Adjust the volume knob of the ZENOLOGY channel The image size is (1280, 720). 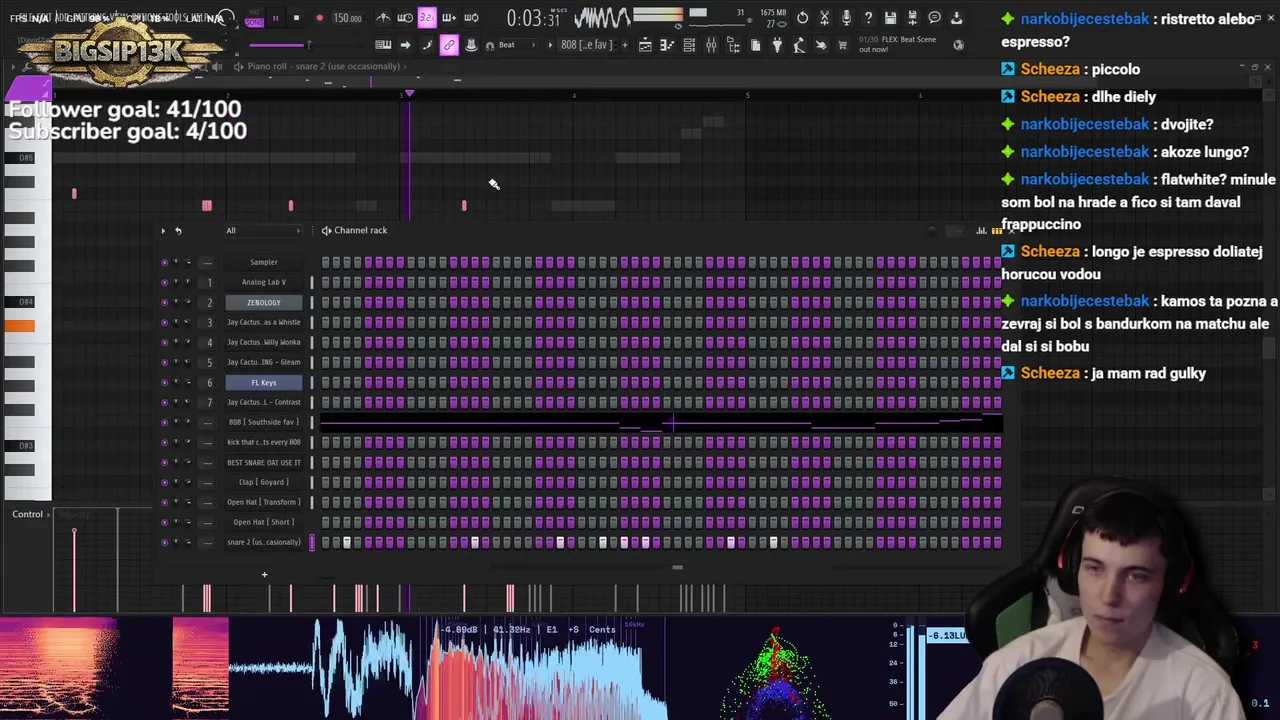click(187, 302)
